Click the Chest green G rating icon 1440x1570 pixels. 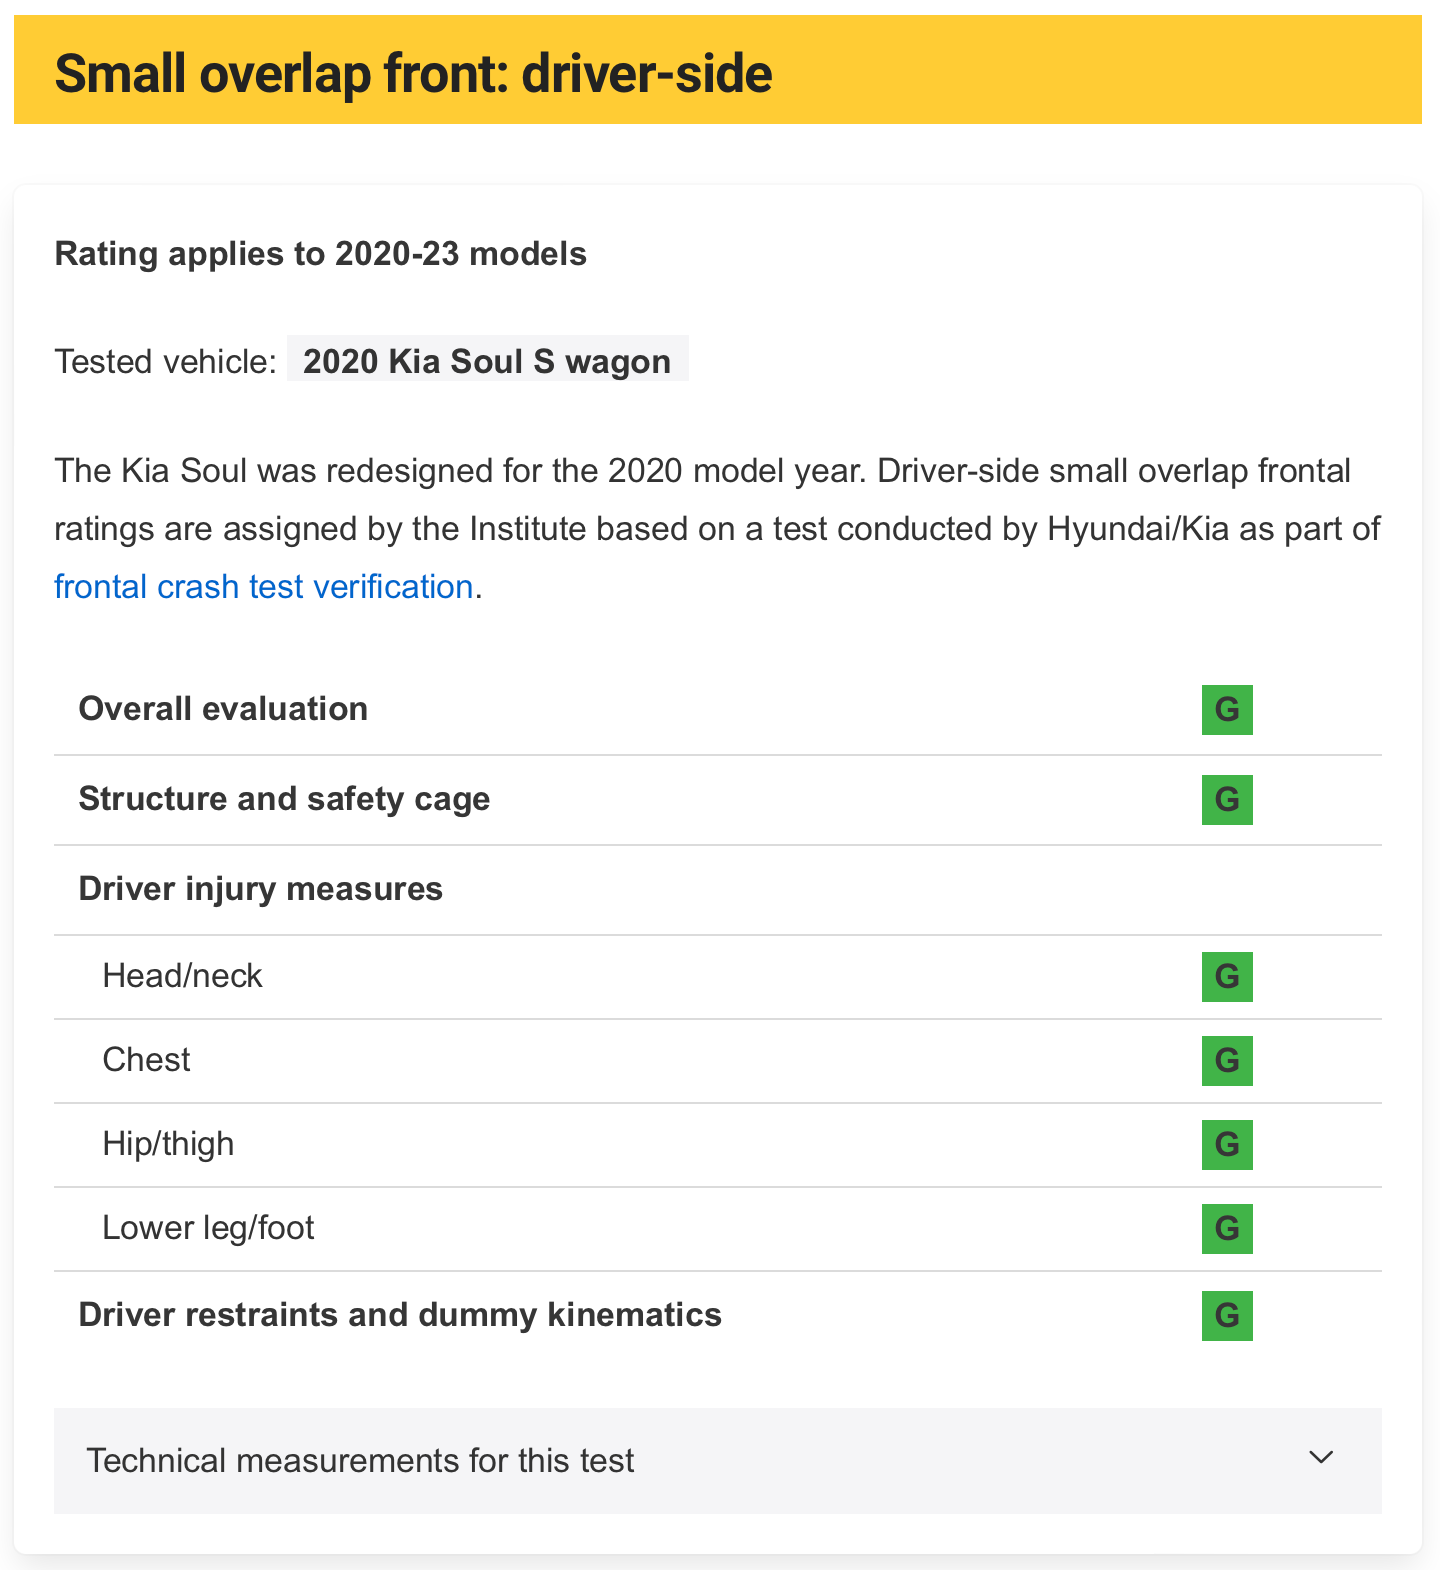[x=1227, y=1060]
